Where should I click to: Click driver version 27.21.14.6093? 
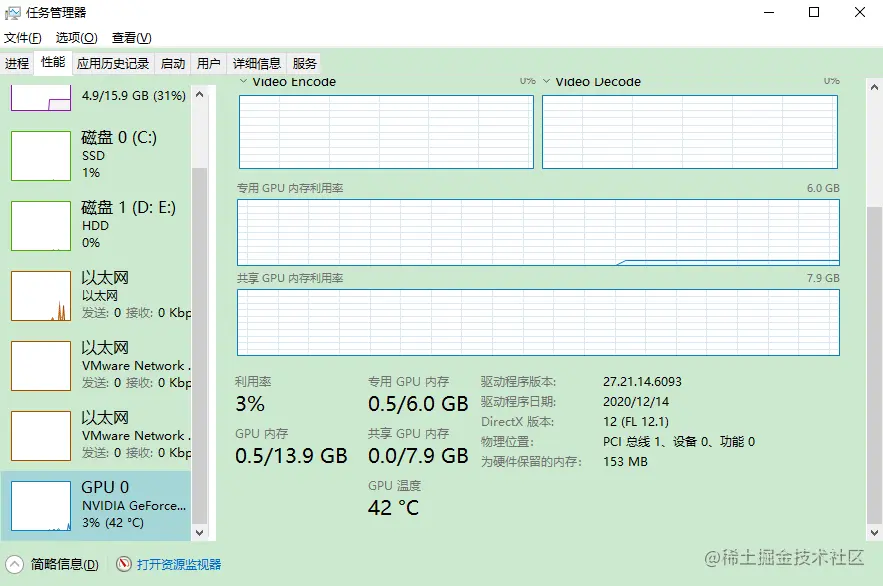(x=642, y=382)
